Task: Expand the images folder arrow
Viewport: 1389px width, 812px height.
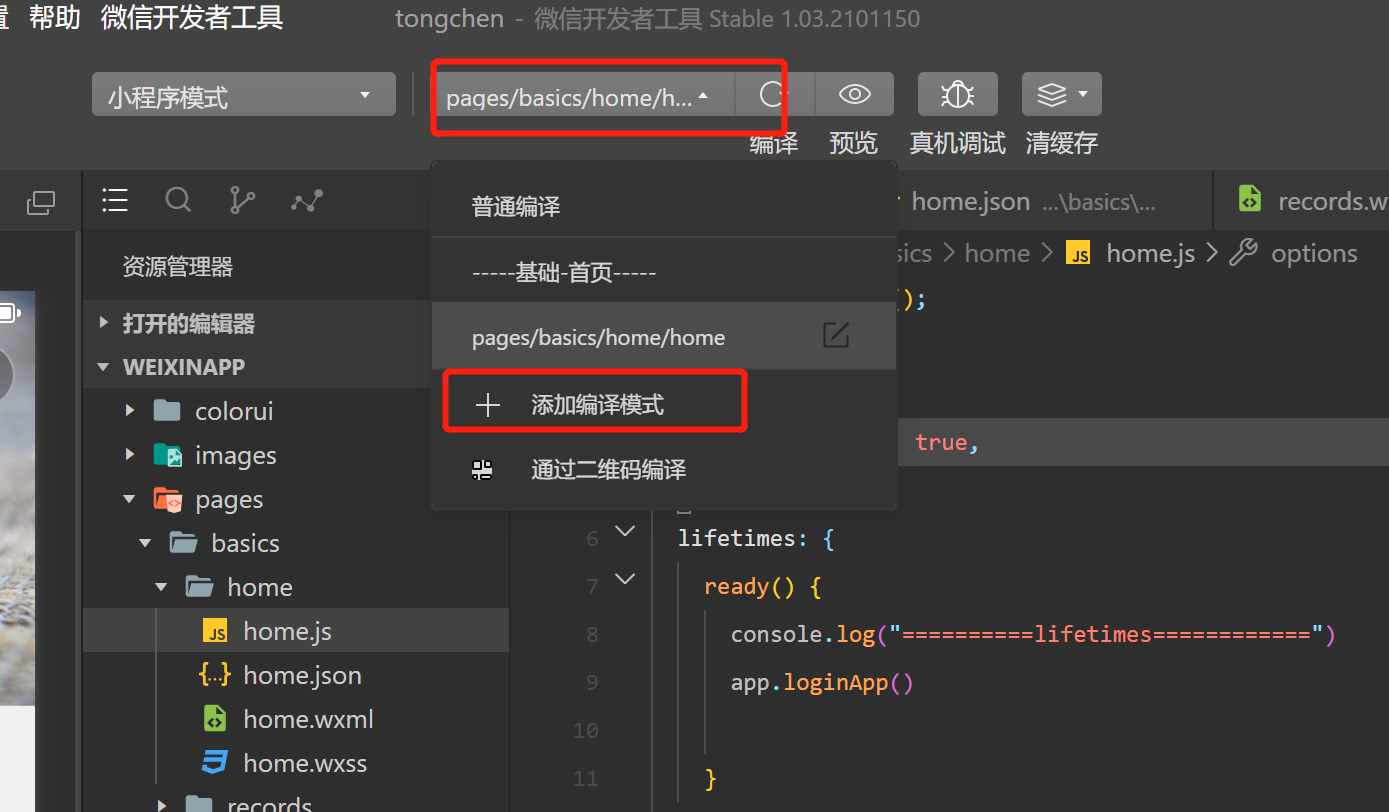Action: point(130,455)
